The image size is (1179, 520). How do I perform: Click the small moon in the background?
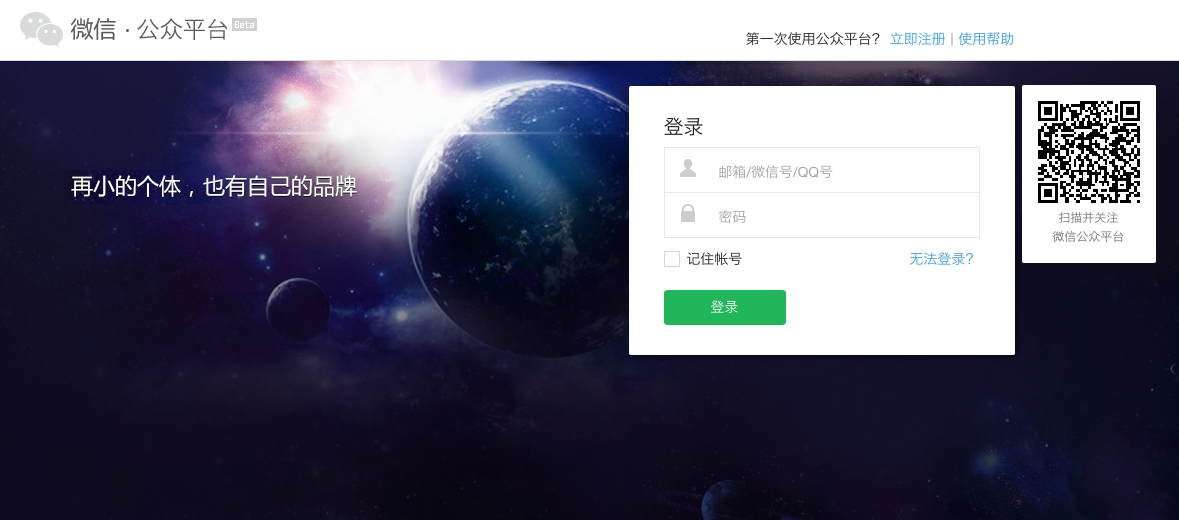tap(299, 310)
